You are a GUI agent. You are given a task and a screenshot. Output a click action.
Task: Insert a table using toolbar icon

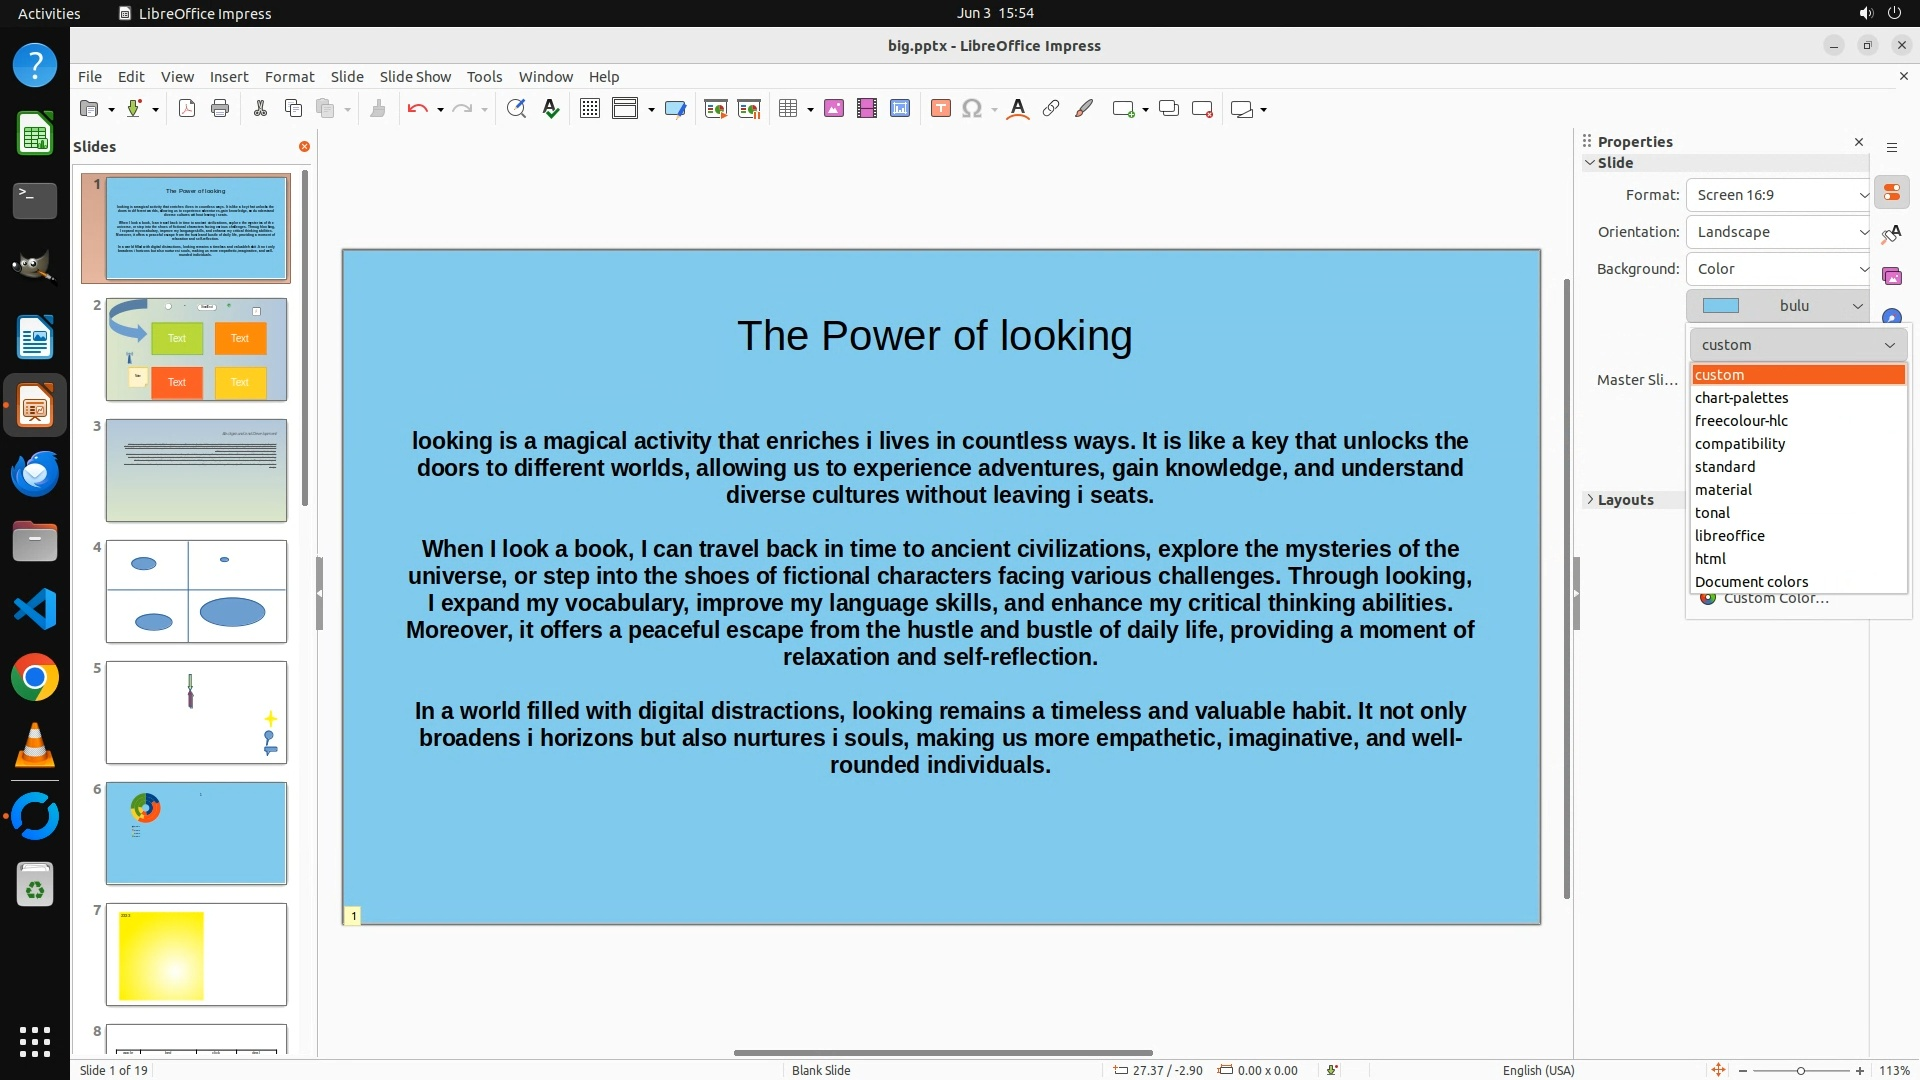[788, 109]
